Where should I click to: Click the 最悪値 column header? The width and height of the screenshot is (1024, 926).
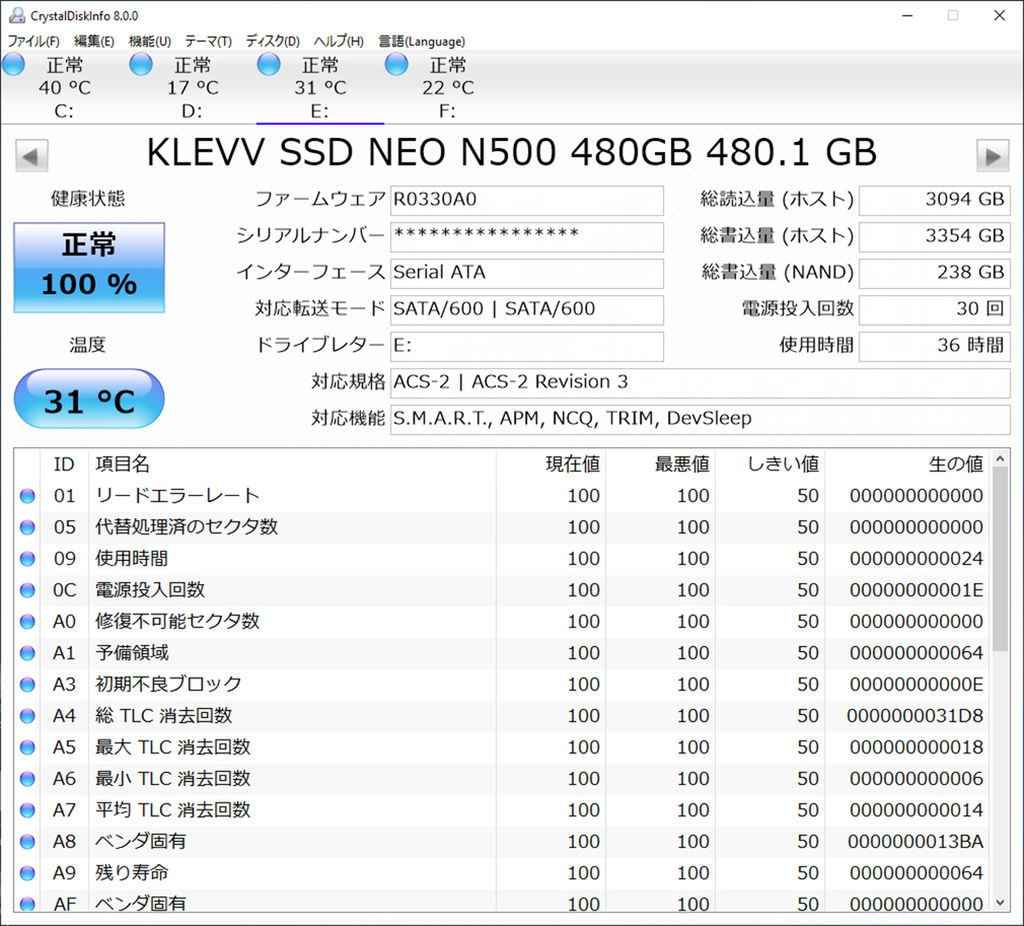pos(661,464)
